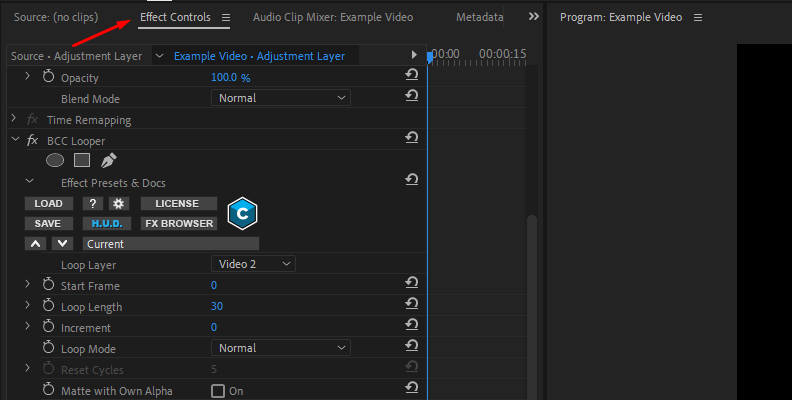This screenshot has height=400, width=792.
Task: Expand the Increment property
Action: click(28, 326)
